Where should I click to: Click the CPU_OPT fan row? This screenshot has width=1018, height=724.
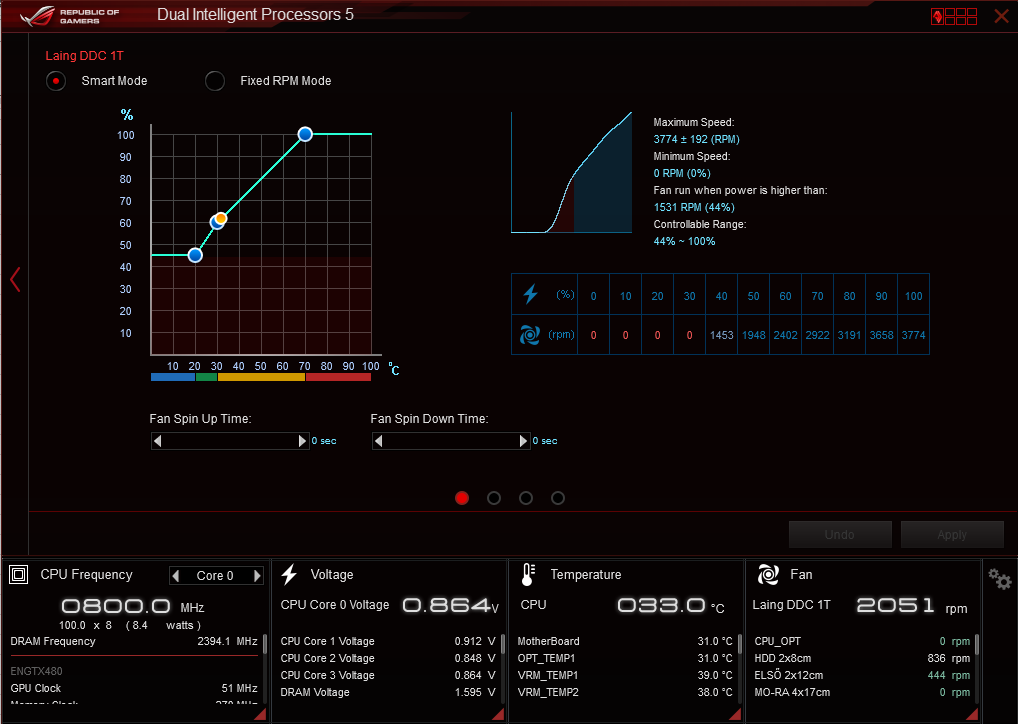(x=862, y=641)
